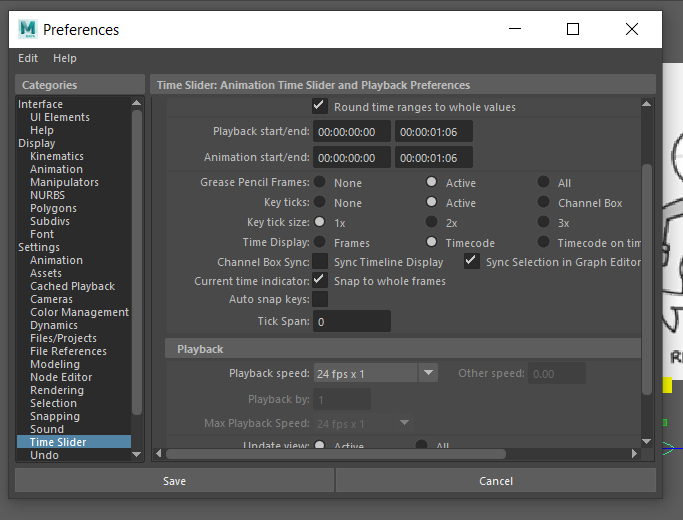Select the Files/Projects category
This screenshot has height=520, width=683.
[x=63, y=338]
